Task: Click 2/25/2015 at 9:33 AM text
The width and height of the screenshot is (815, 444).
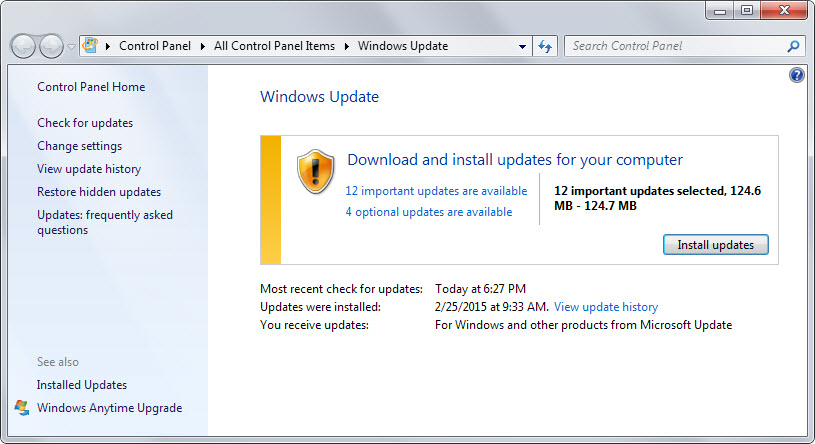Action: click(x=491, y=307)
